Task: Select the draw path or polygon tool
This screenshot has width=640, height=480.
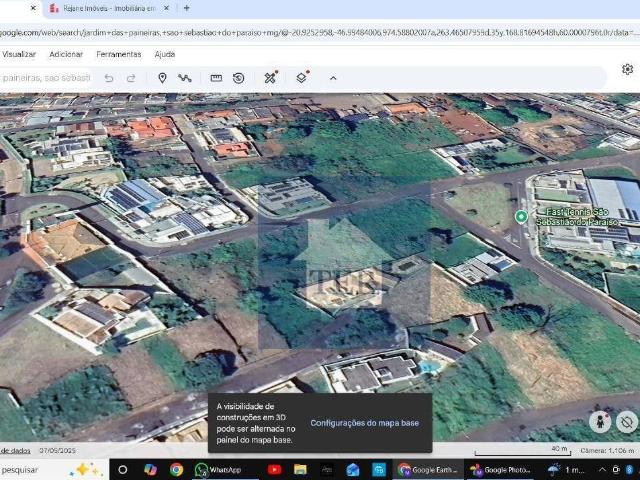Action: (185, 78)
